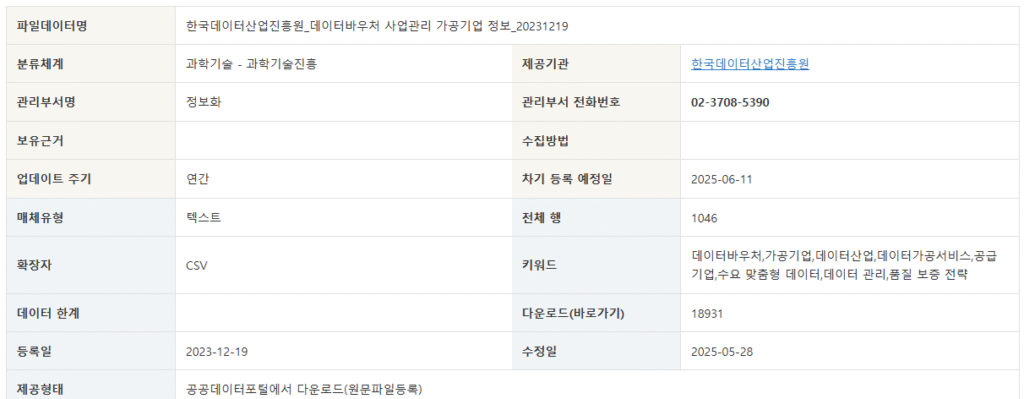This screenshot has width=1024, height=399.
Task: Open the 한국데이터산업진흥원 provider link
Action: click(x=750, y=64)
